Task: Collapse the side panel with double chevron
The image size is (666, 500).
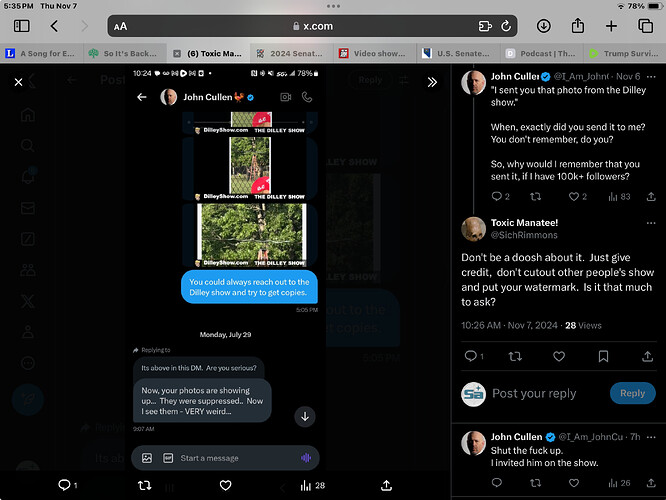Action: (432, 82)
